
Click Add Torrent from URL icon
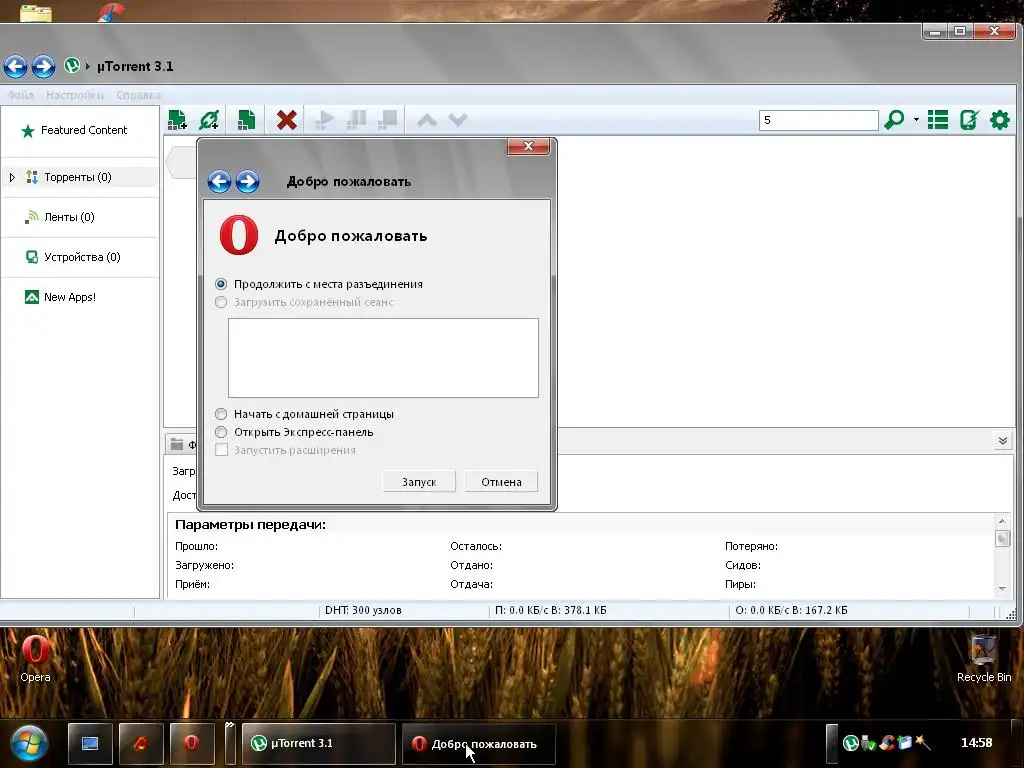(x=209, y=120)
